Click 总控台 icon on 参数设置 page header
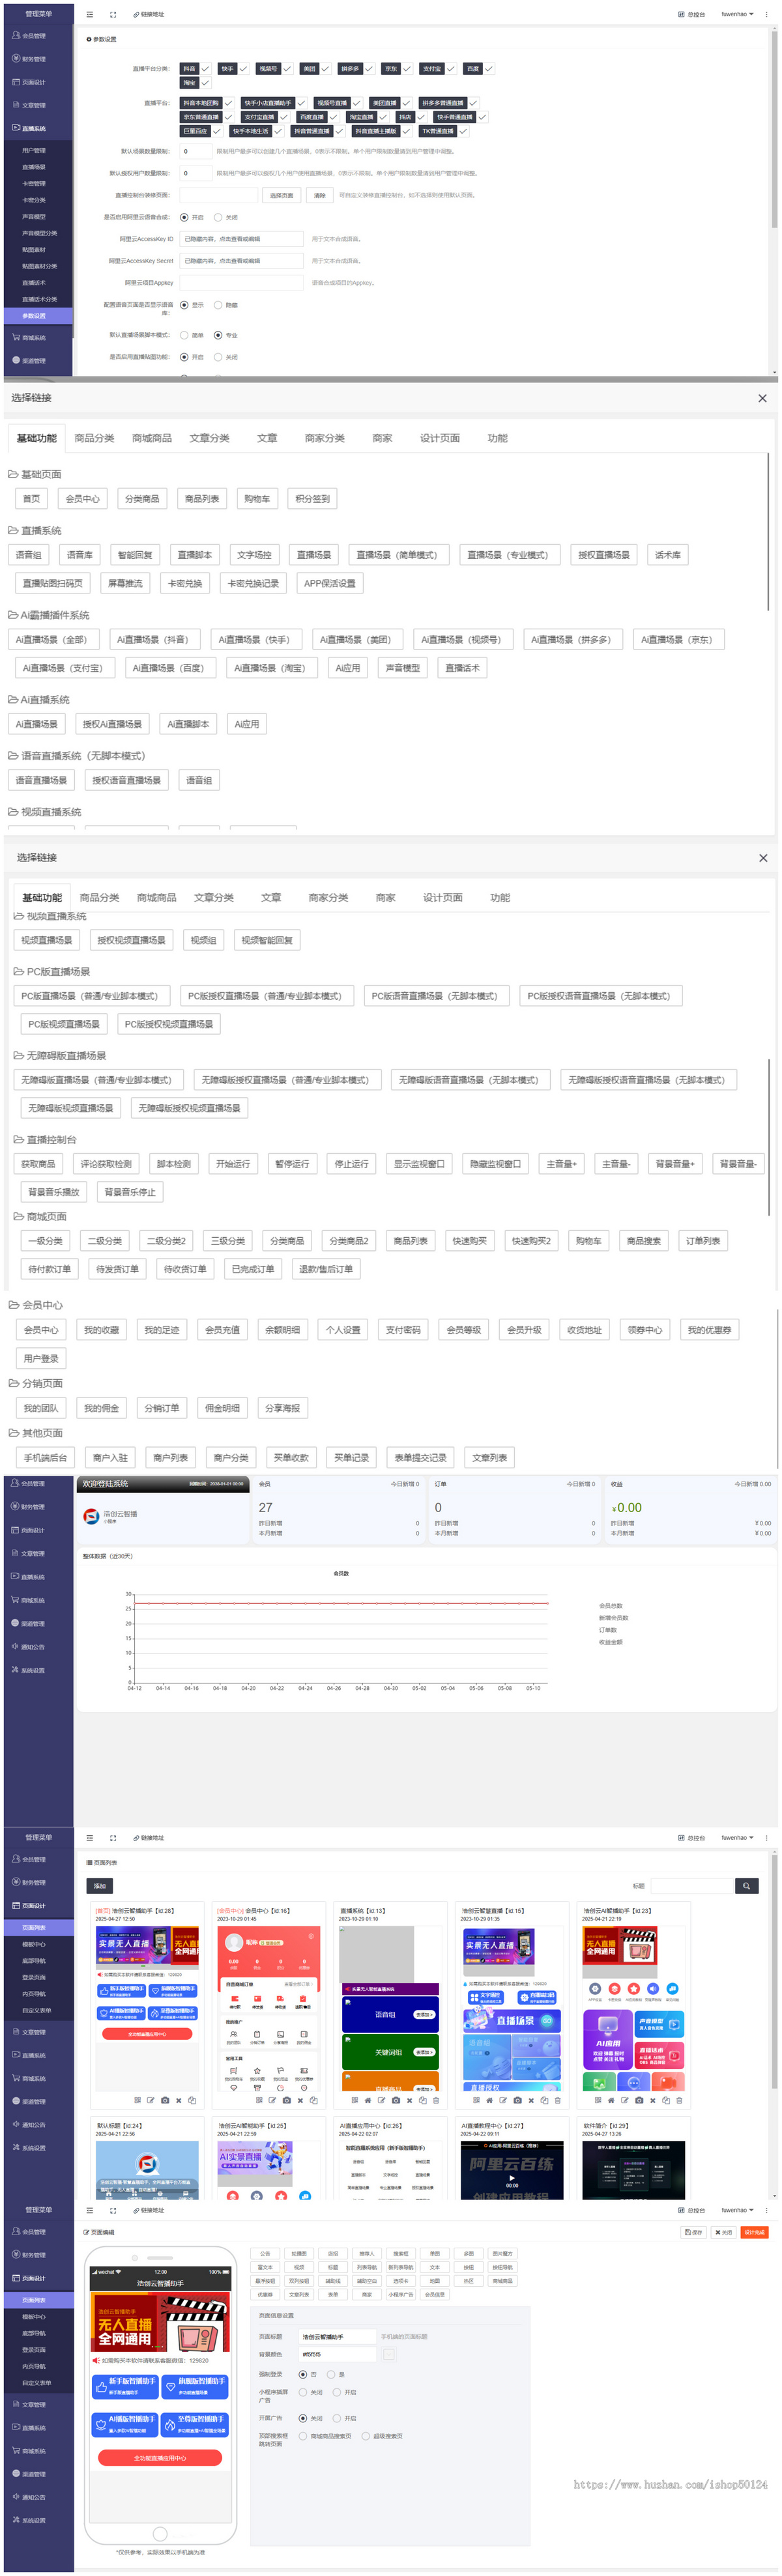The width and height of the screenshot is (782, 2576). 681,14
